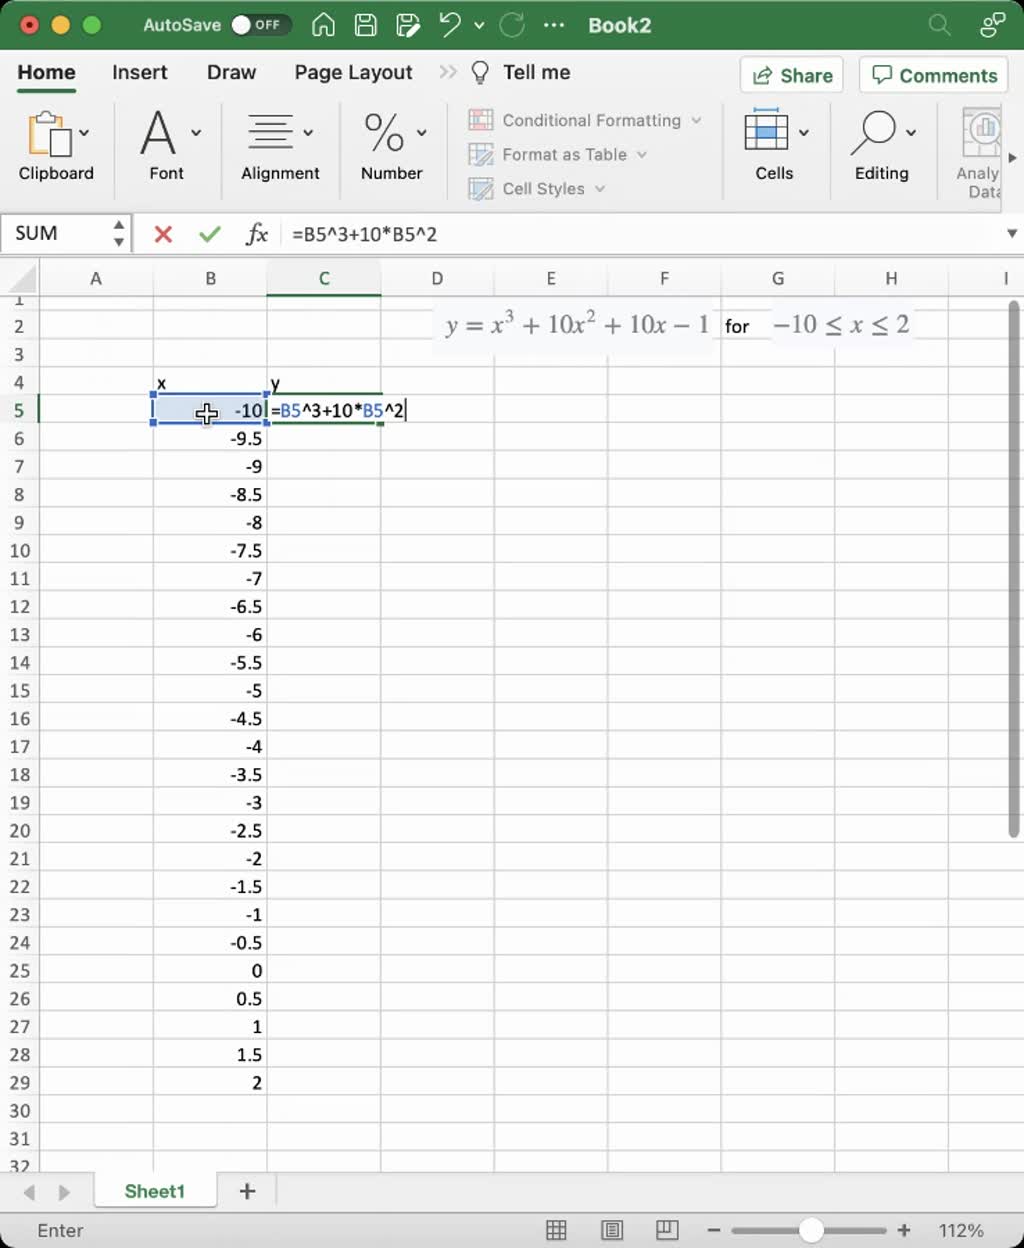Image resolution: width=1024 pixels, height=1248 pixels.
Task: Confirm formula with the green checkmark
Action: [209, 234]
